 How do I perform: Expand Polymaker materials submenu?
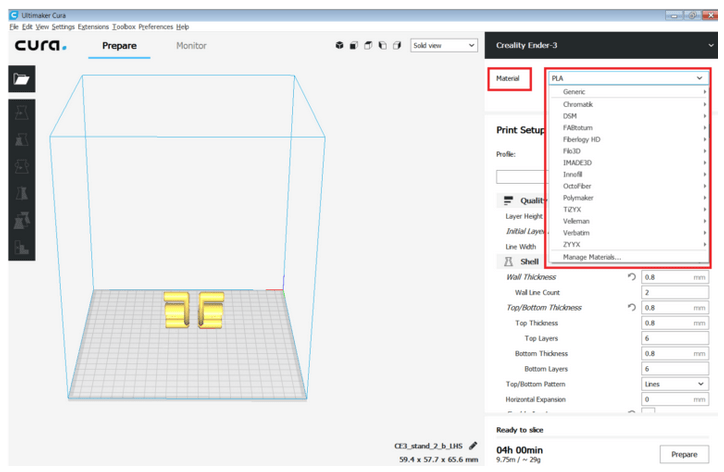(x=629, y=198)
